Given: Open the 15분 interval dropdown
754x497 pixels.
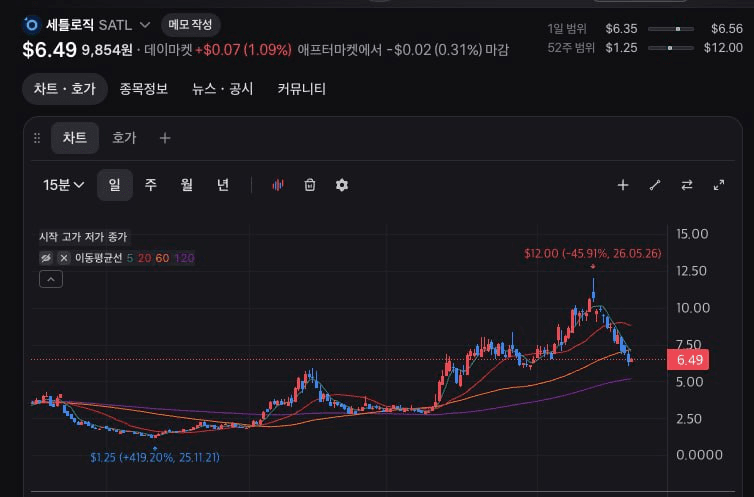Looking at the screenshot, I should click(63, 185).
